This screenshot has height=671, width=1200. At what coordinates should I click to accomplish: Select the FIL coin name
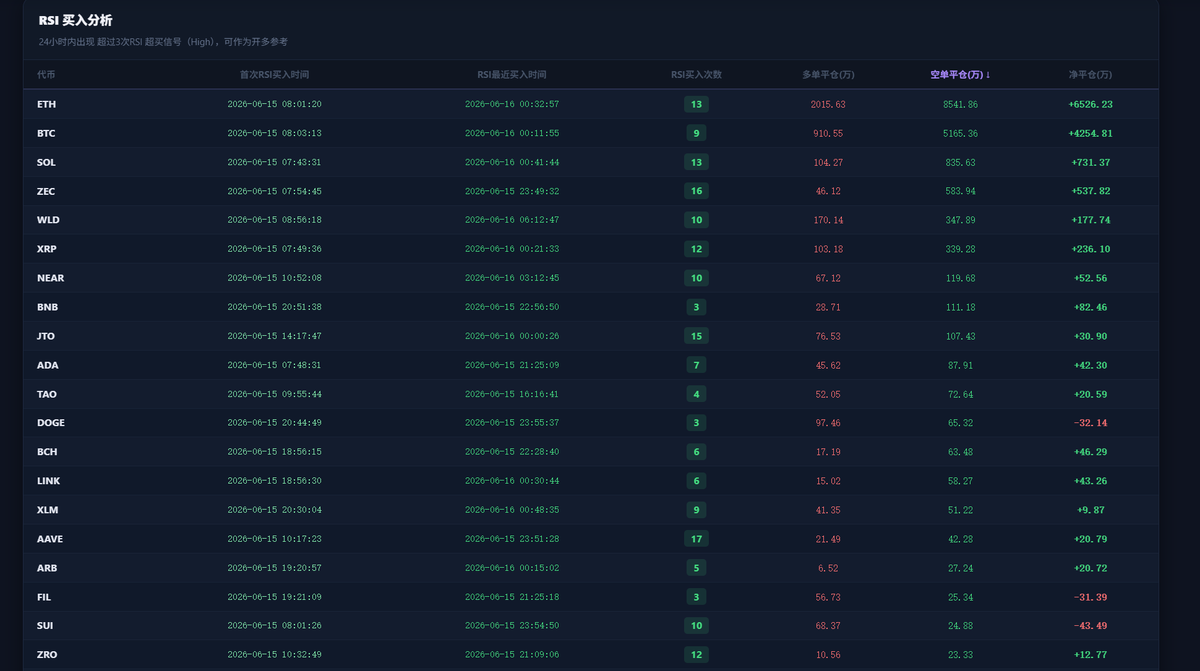coord(45,597)
